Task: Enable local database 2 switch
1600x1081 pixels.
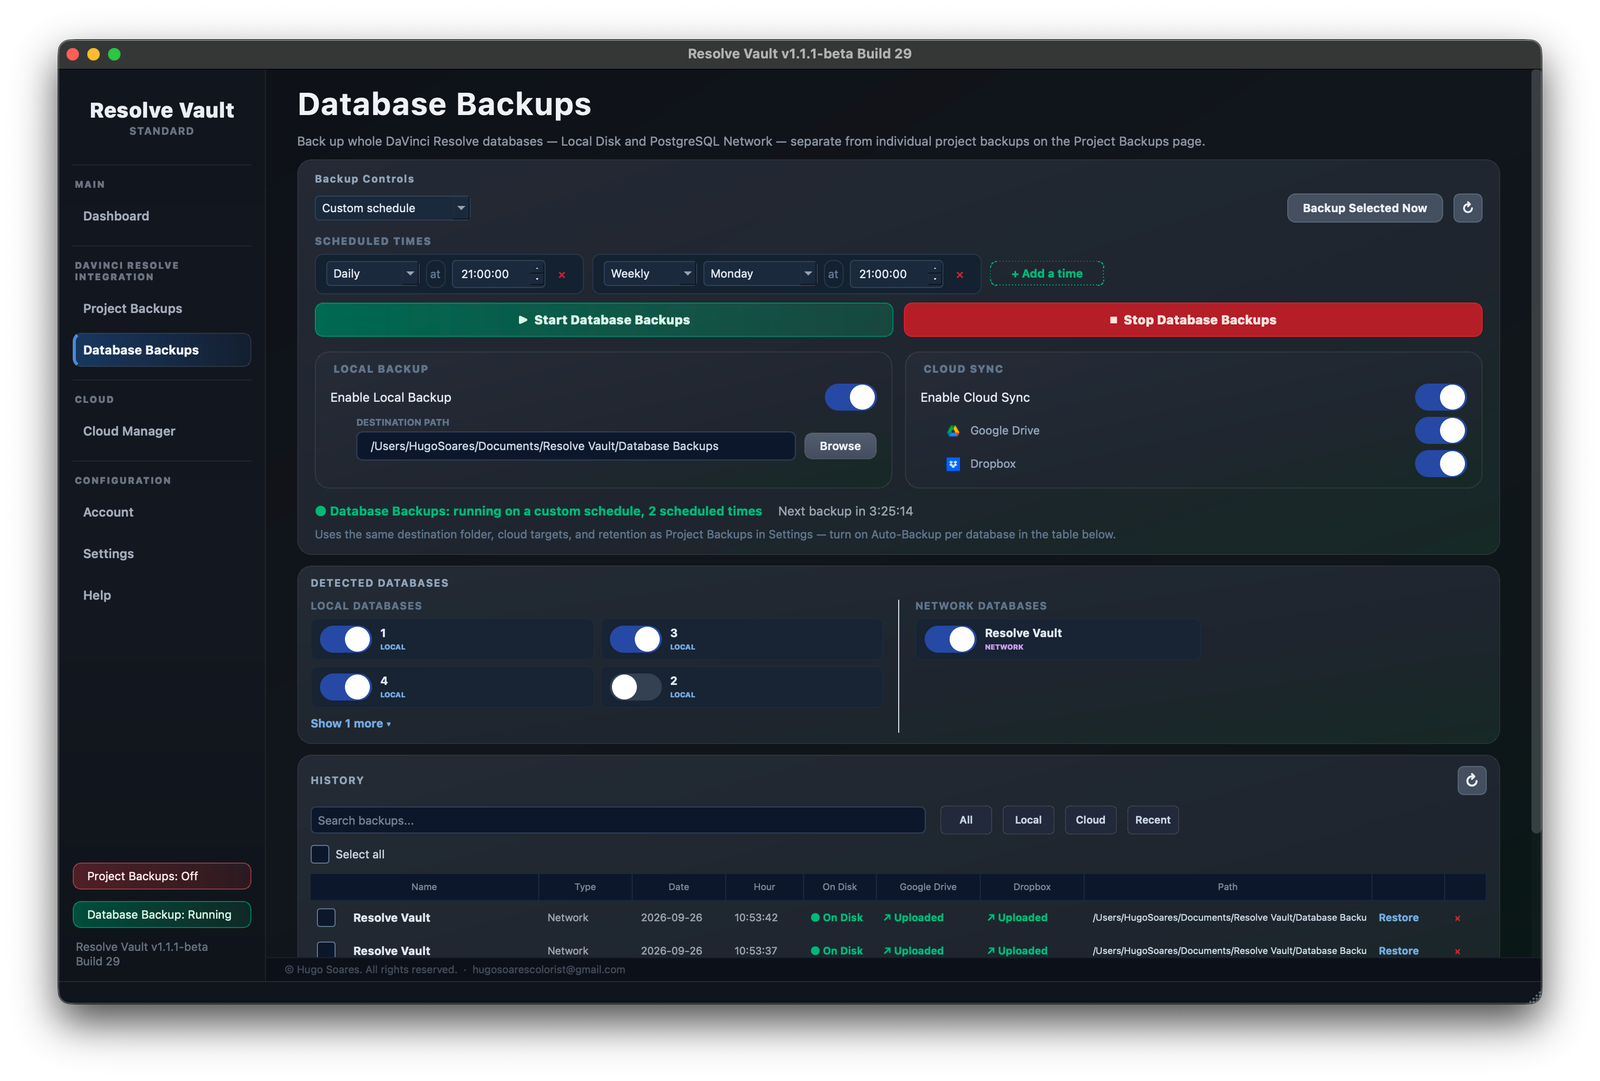Action: point(635,687)
